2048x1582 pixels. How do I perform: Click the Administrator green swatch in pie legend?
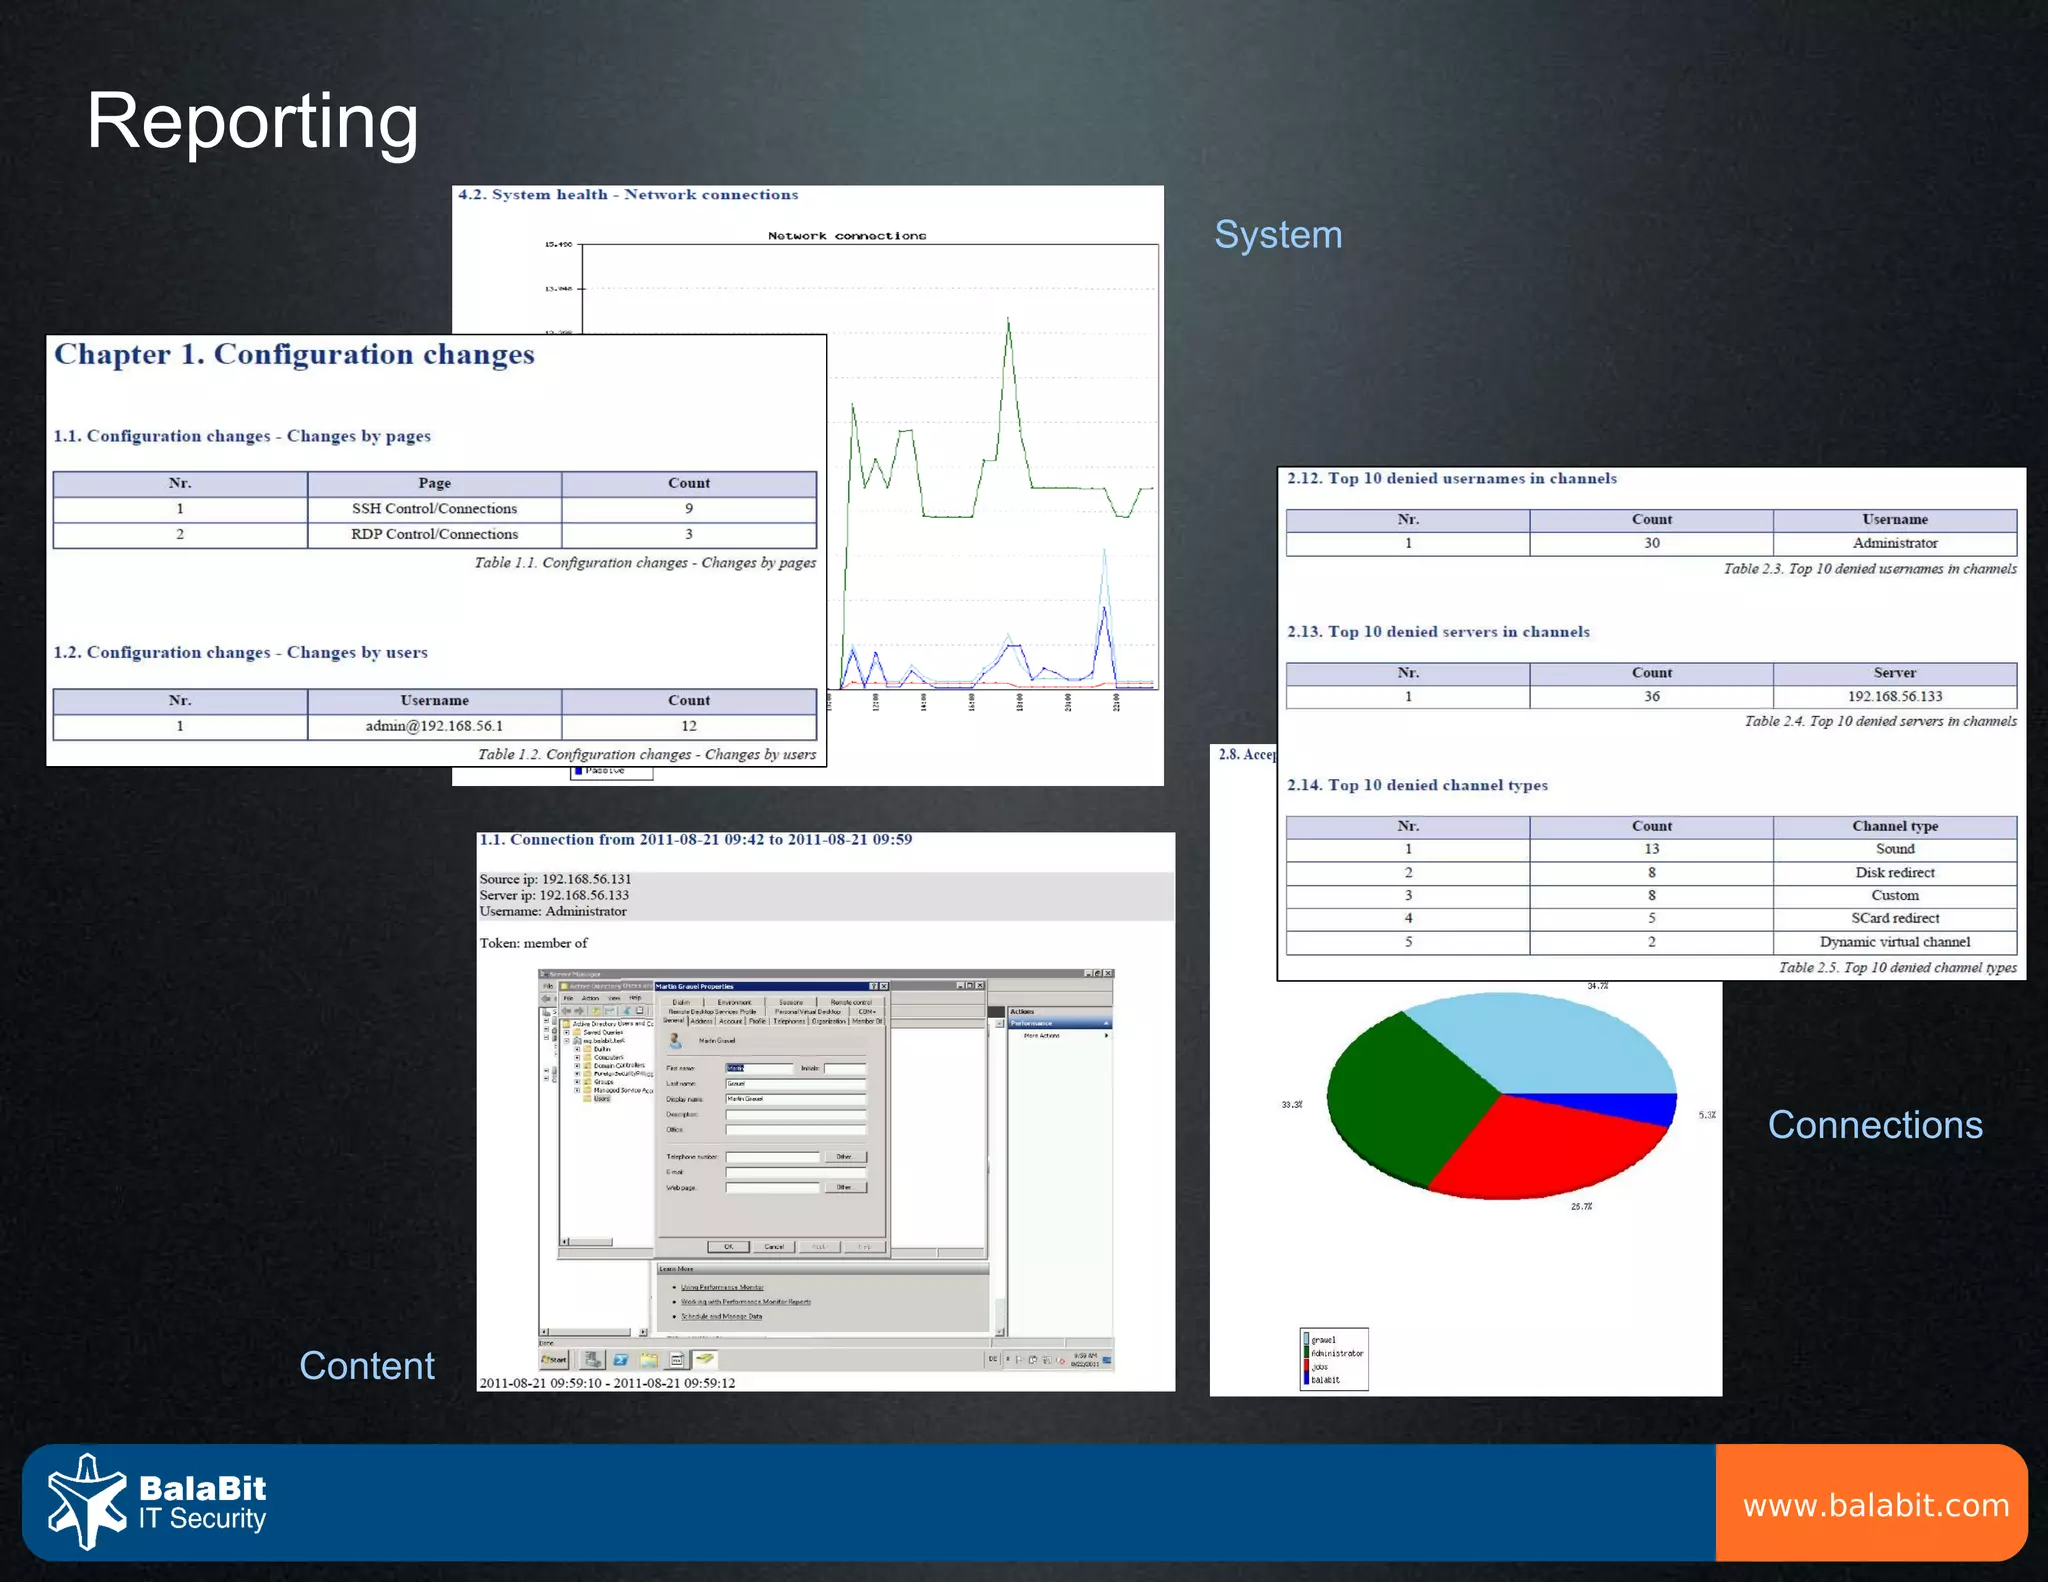pyautogui.click(x=1306, y=1353)
